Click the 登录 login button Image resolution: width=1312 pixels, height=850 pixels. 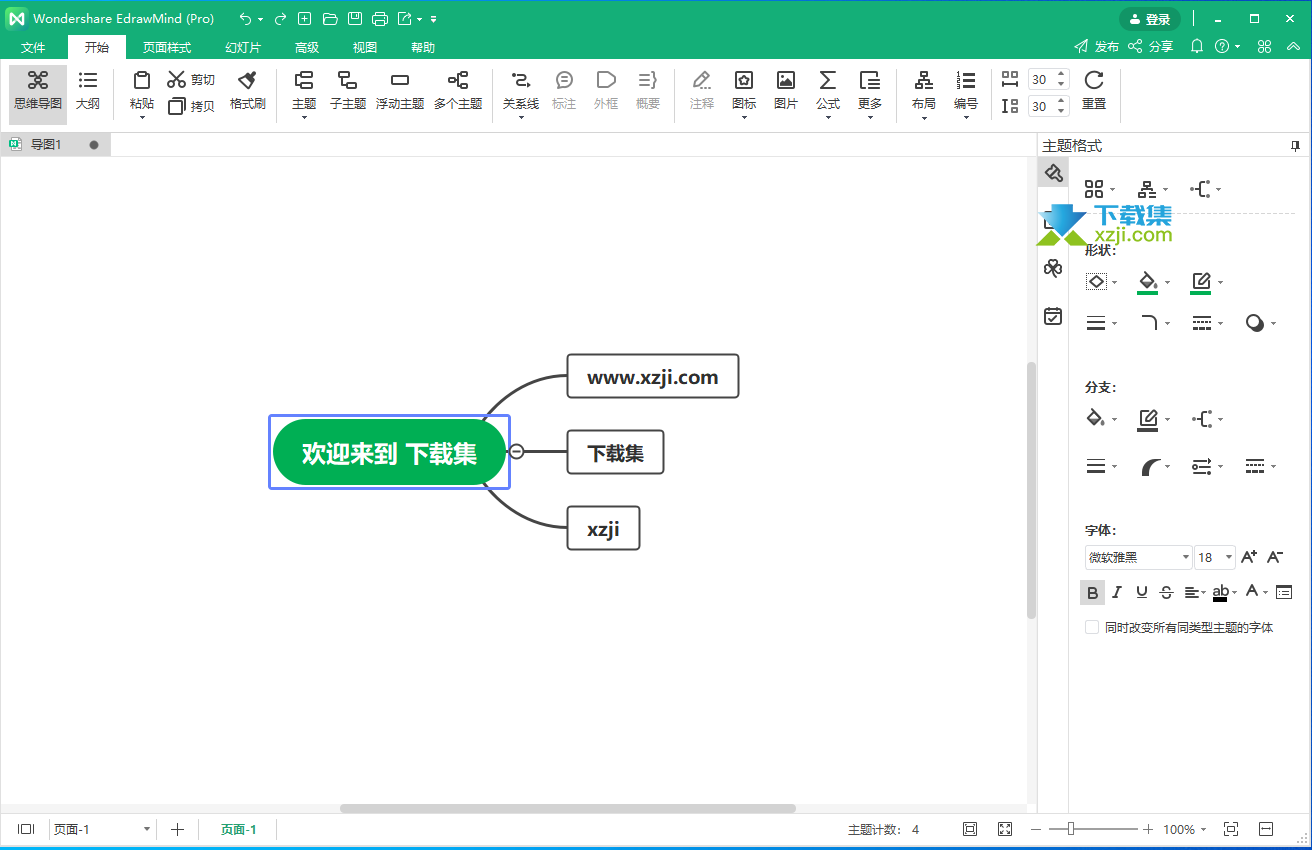pos(1150,19)
